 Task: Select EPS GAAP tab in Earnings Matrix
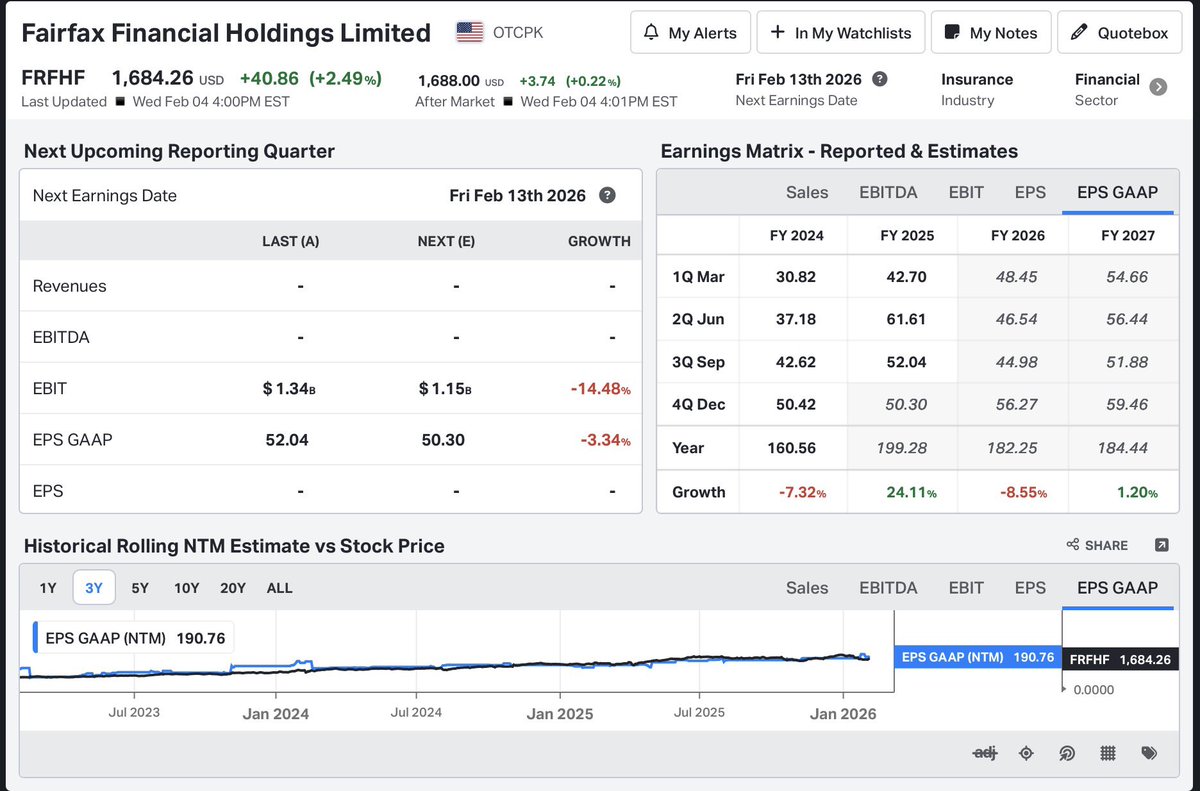point(1117,192)
